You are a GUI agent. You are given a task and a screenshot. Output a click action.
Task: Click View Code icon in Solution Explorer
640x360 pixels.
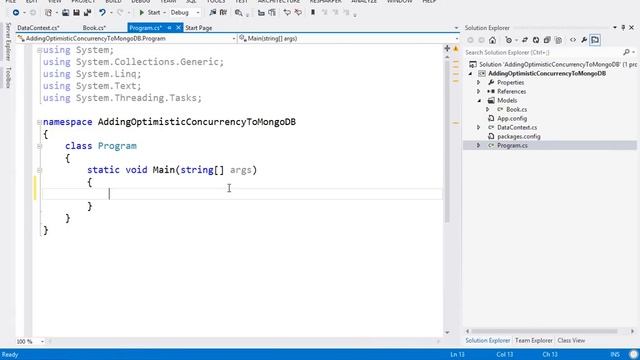(573, 40)
